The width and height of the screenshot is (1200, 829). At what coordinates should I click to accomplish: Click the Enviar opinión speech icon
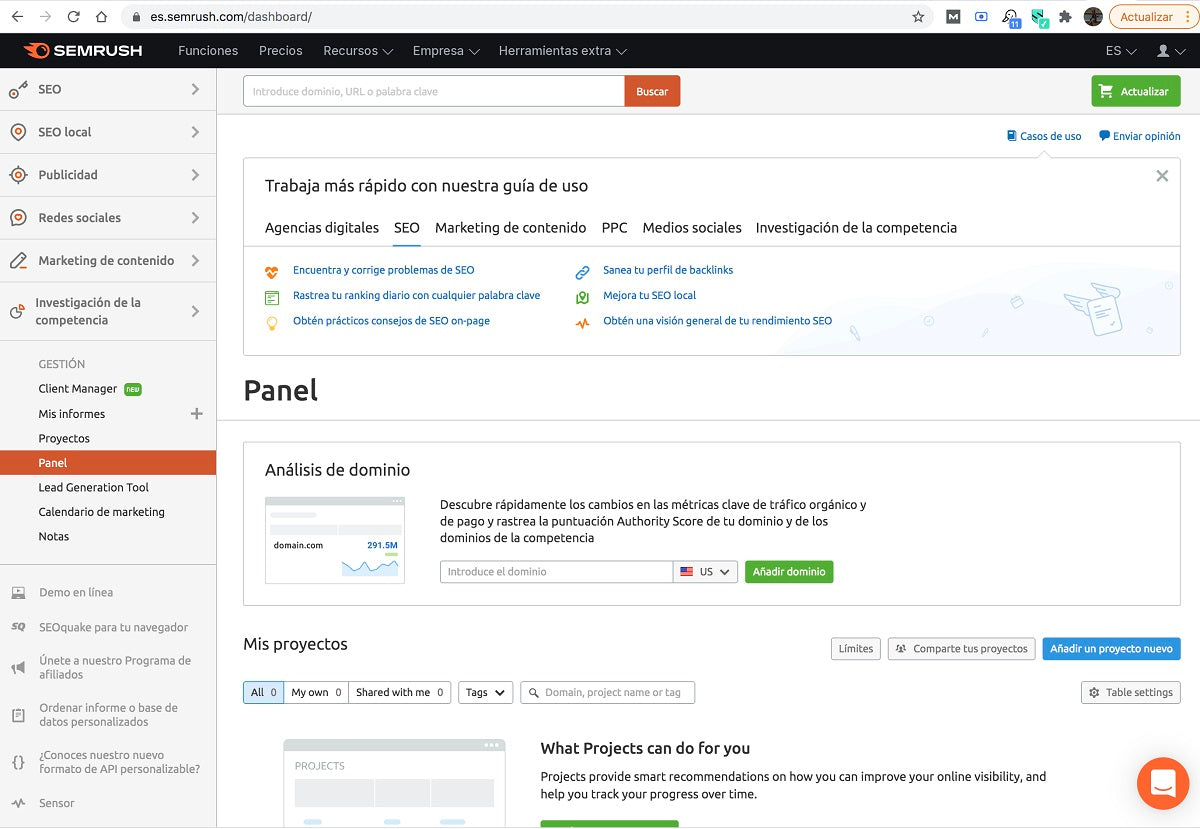(1104, 136)
